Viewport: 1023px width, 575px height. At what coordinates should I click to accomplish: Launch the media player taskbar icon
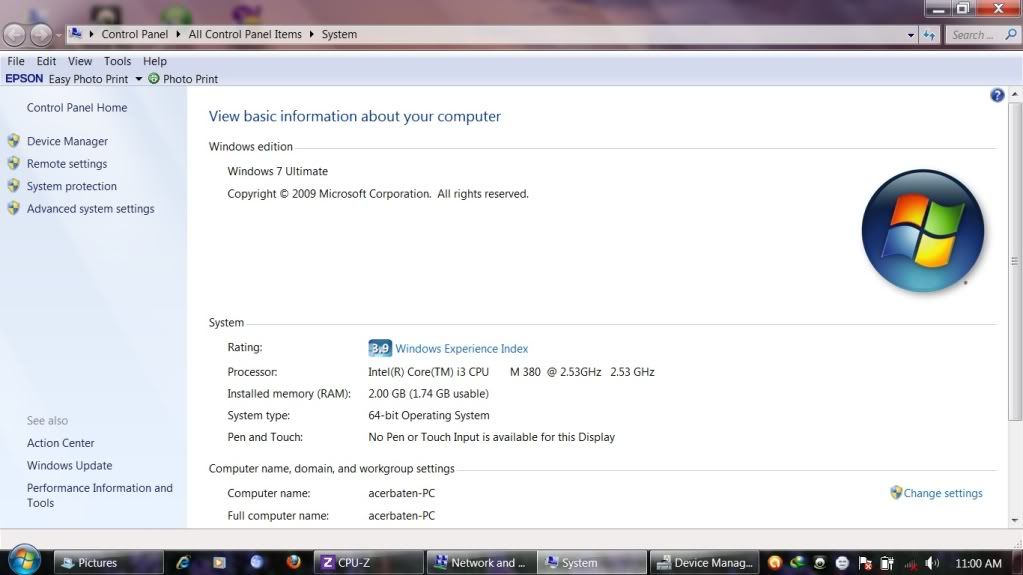click(x=219, y=563)
